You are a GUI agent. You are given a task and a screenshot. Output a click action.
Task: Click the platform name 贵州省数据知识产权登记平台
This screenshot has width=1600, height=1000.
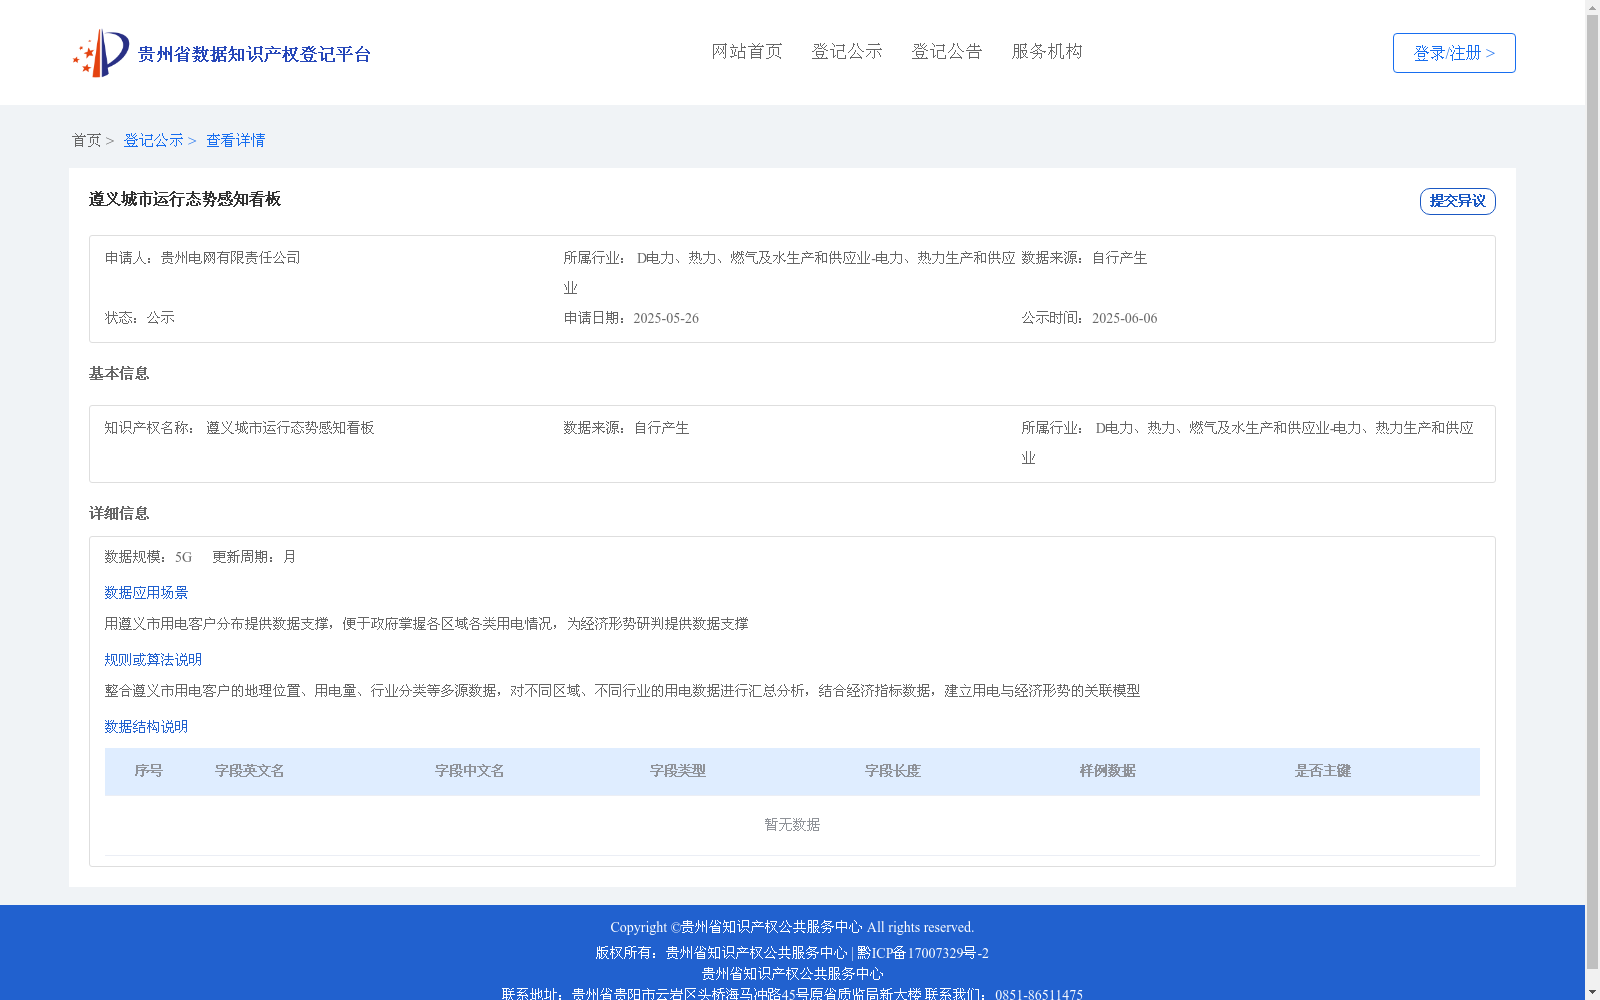(x=254, y=54)
